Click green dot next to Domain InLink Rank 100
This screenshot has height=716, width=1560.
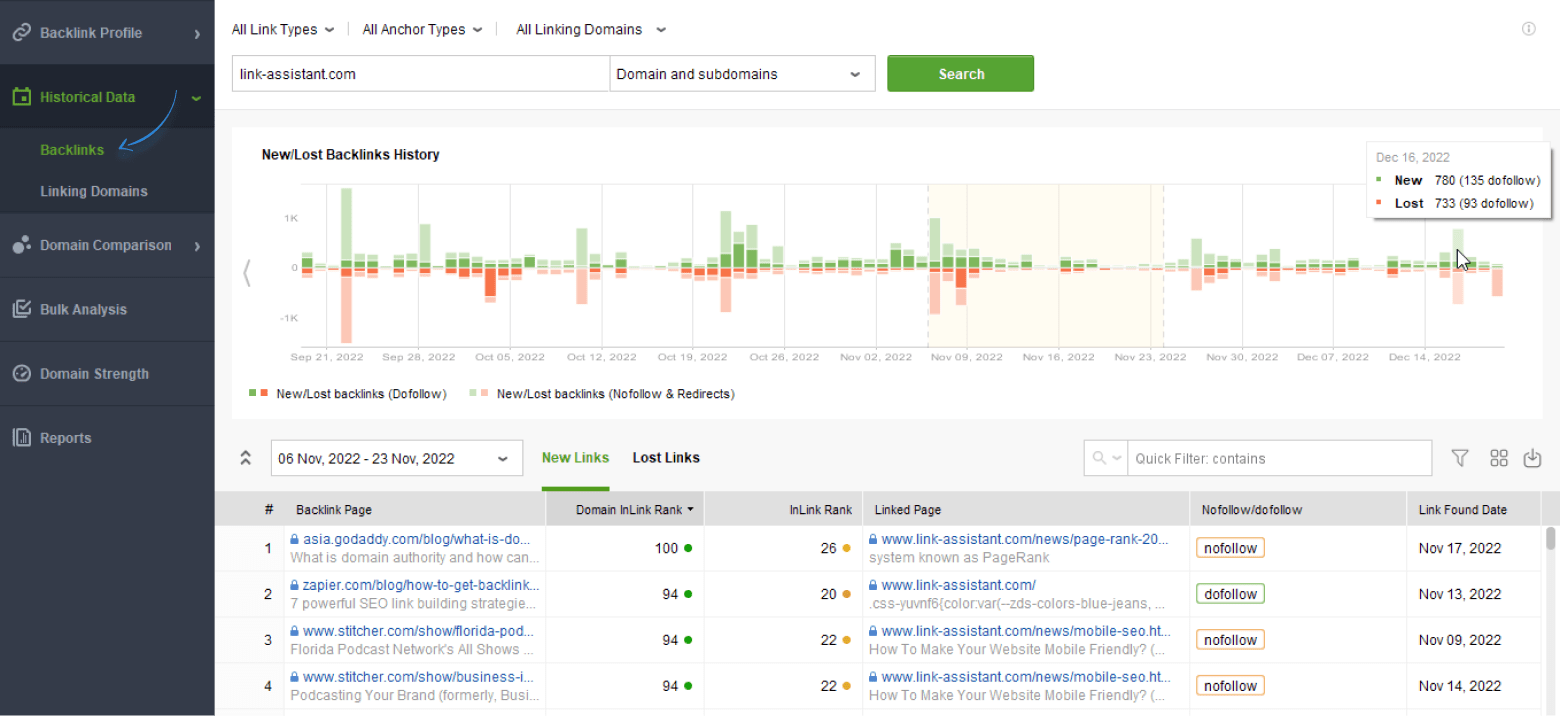click(x=688, y=548)
